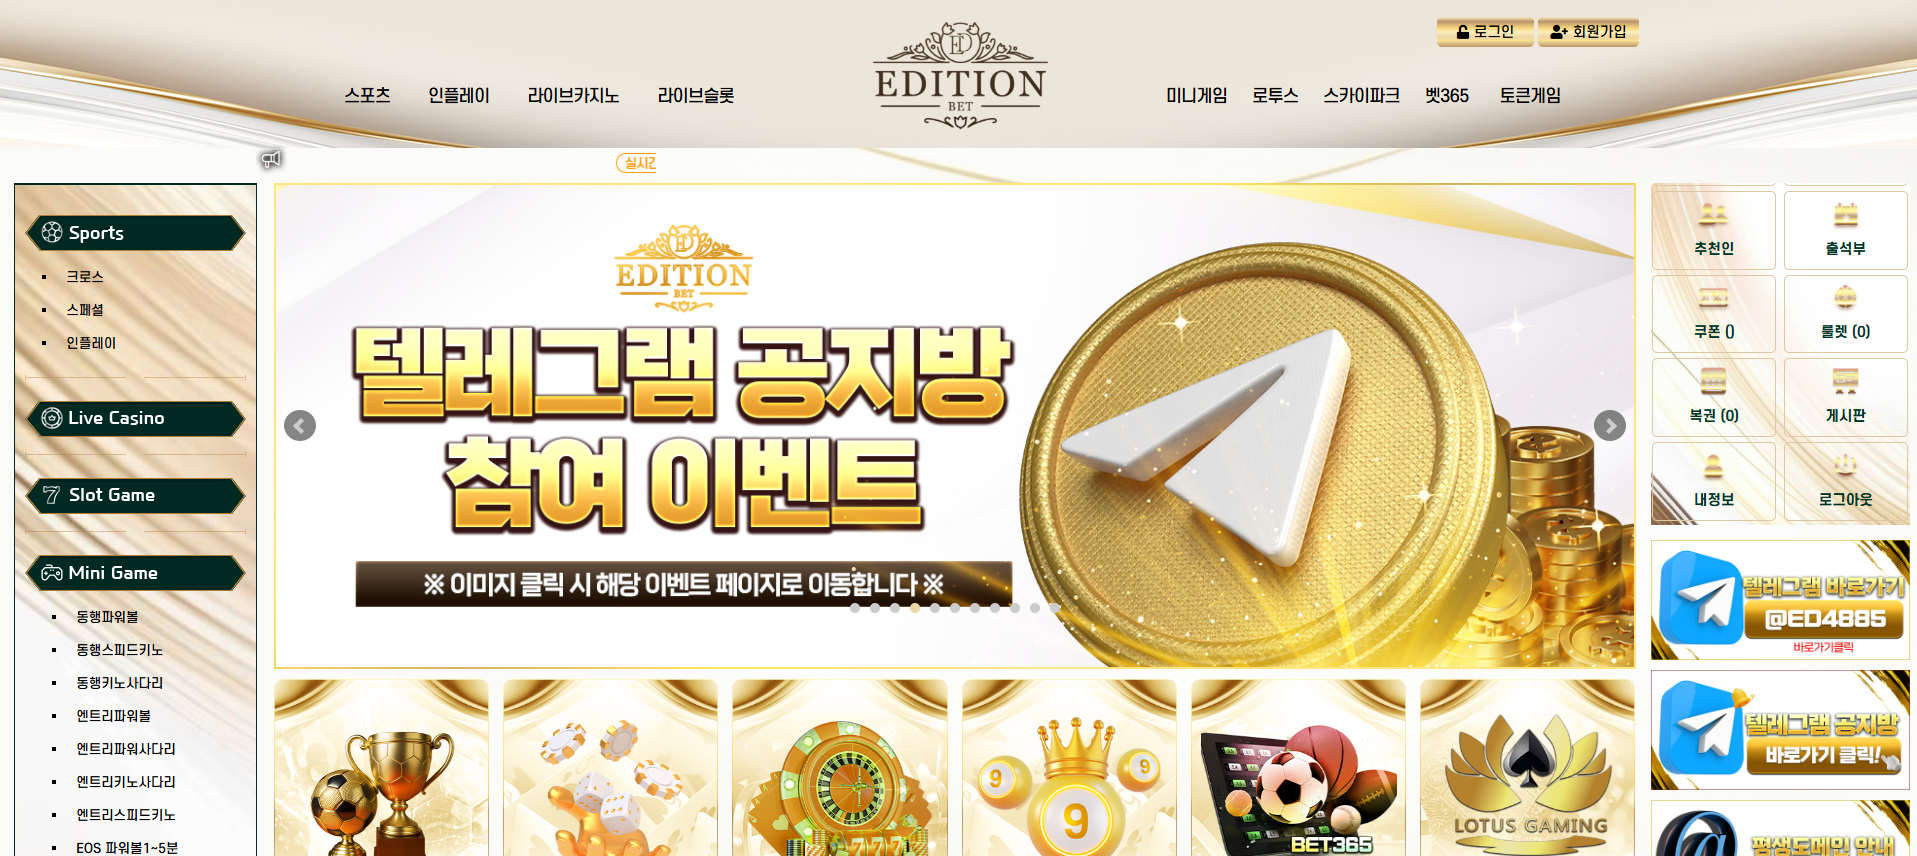The width and height of the screenshot is (1917, 856).
Task: Expand the Slot Game sidebar section
Action: coord(135,495)
